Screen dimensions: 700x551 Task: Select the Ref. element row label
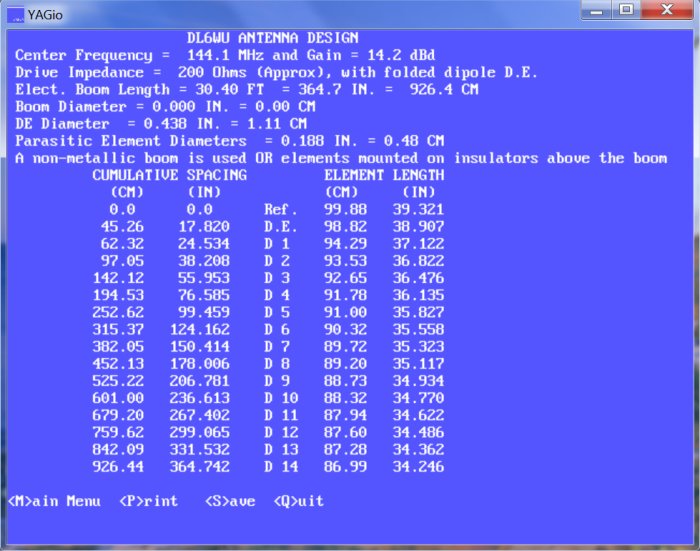pyautogui.click(x=280, y=210)
